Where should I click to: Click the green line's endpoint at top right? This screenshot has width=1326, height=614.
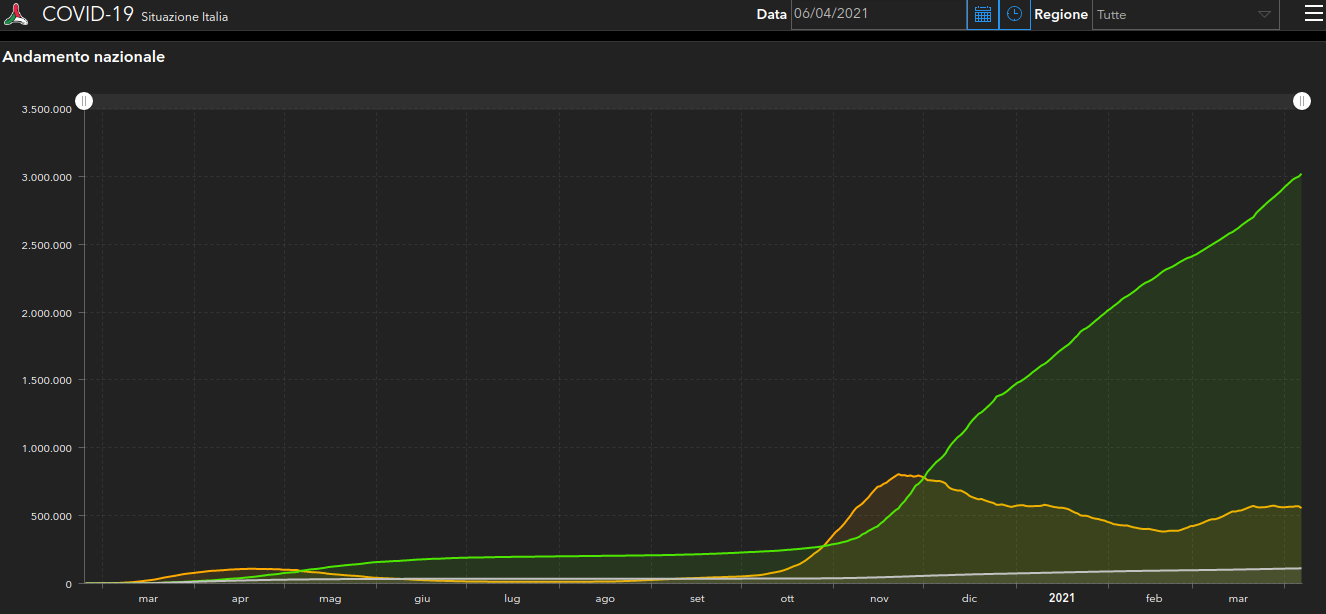1300,175
